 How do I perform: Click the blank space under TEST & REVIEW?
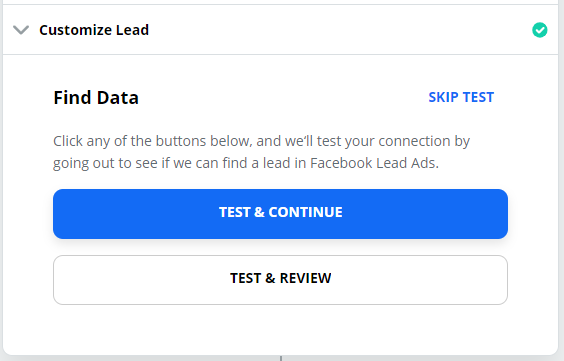pyautogui.click(x=280, y=329)
